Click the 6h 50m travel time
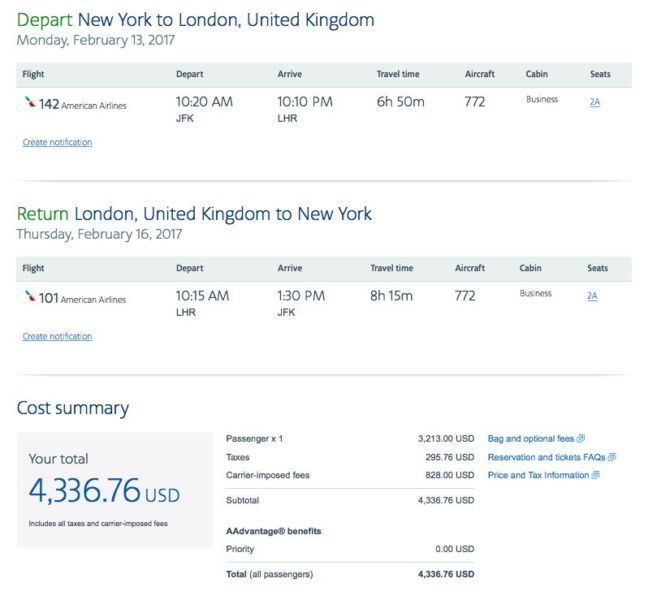Viewport: 648px width, 600px height. 400,102
